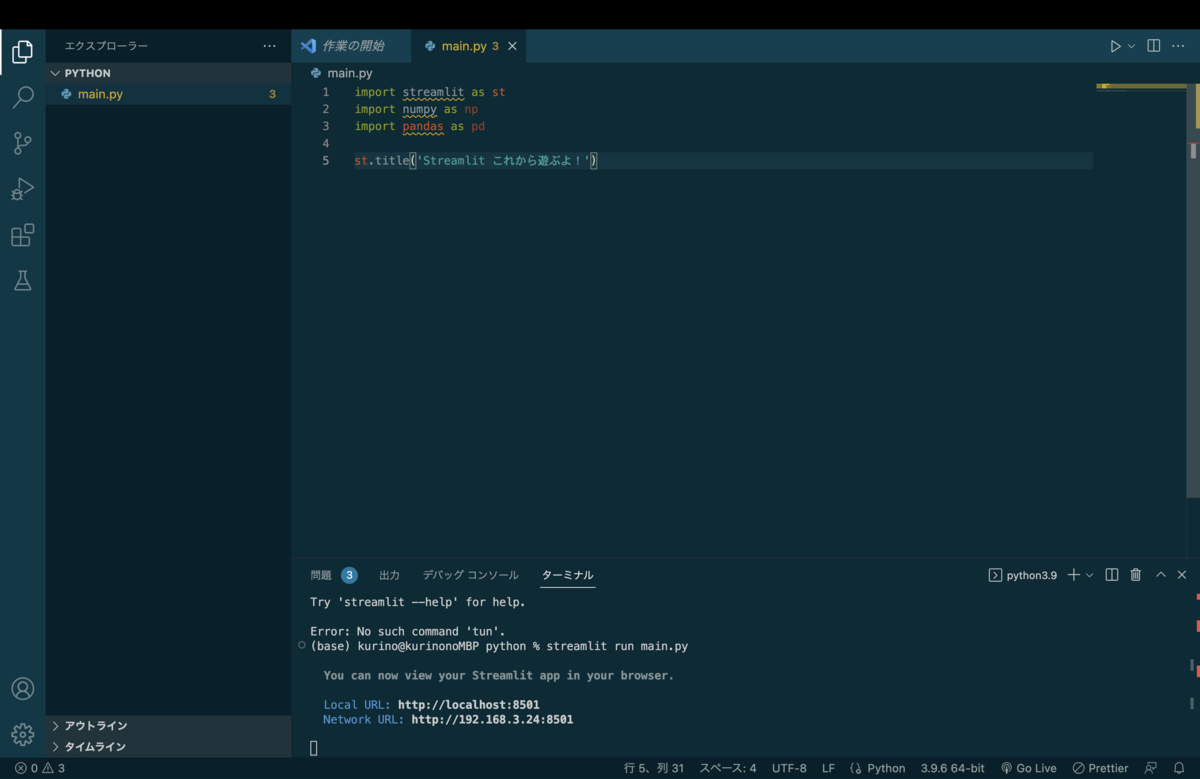
Task: Switch to the 問題 panel tab
Action: pos(321,575)
